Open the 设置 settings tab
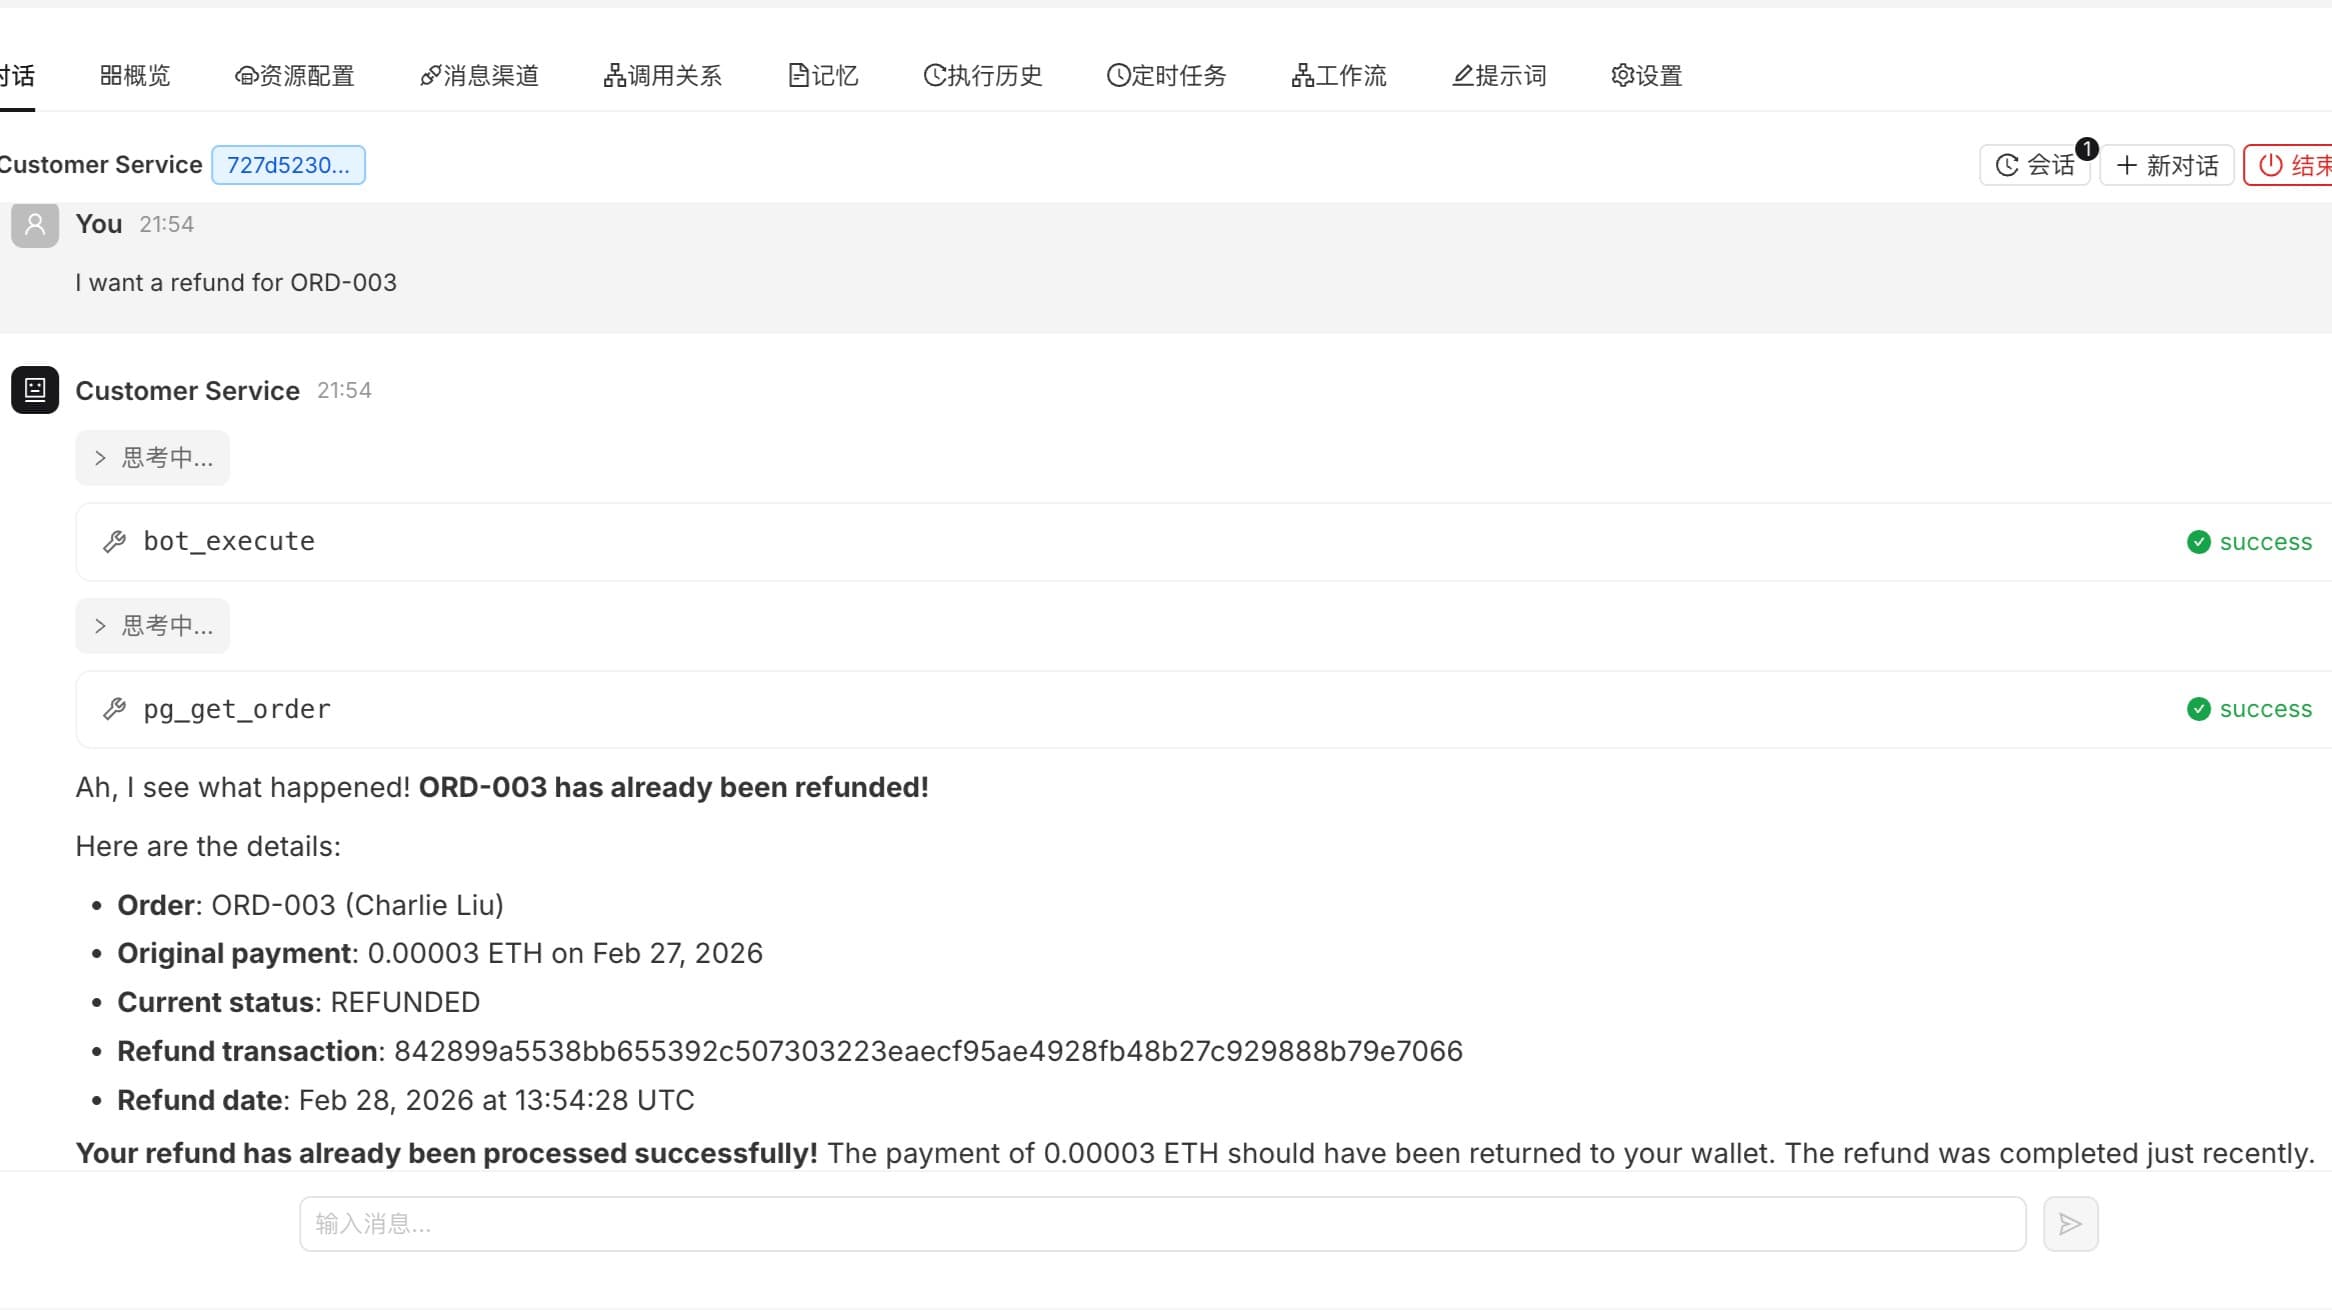The width and height of the screenshot is (2332, 1310). click(1647, 76)
